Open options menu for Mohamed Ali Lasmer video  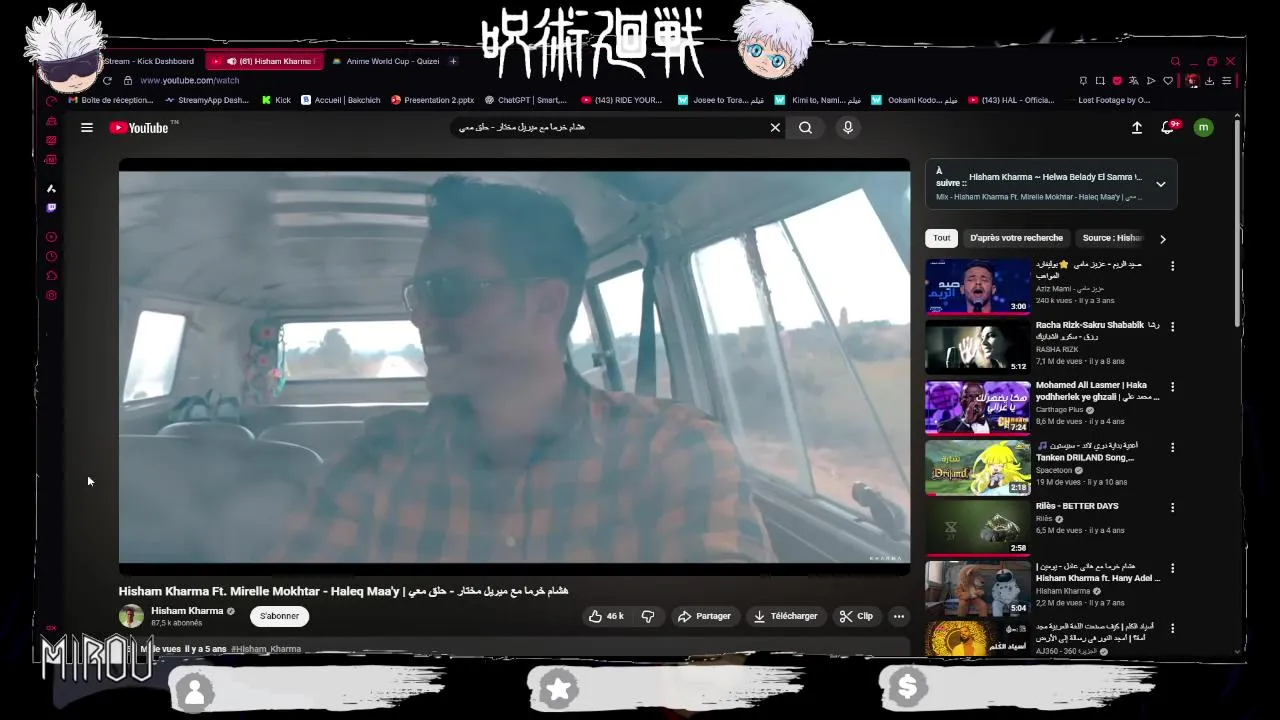[1172, 387]
